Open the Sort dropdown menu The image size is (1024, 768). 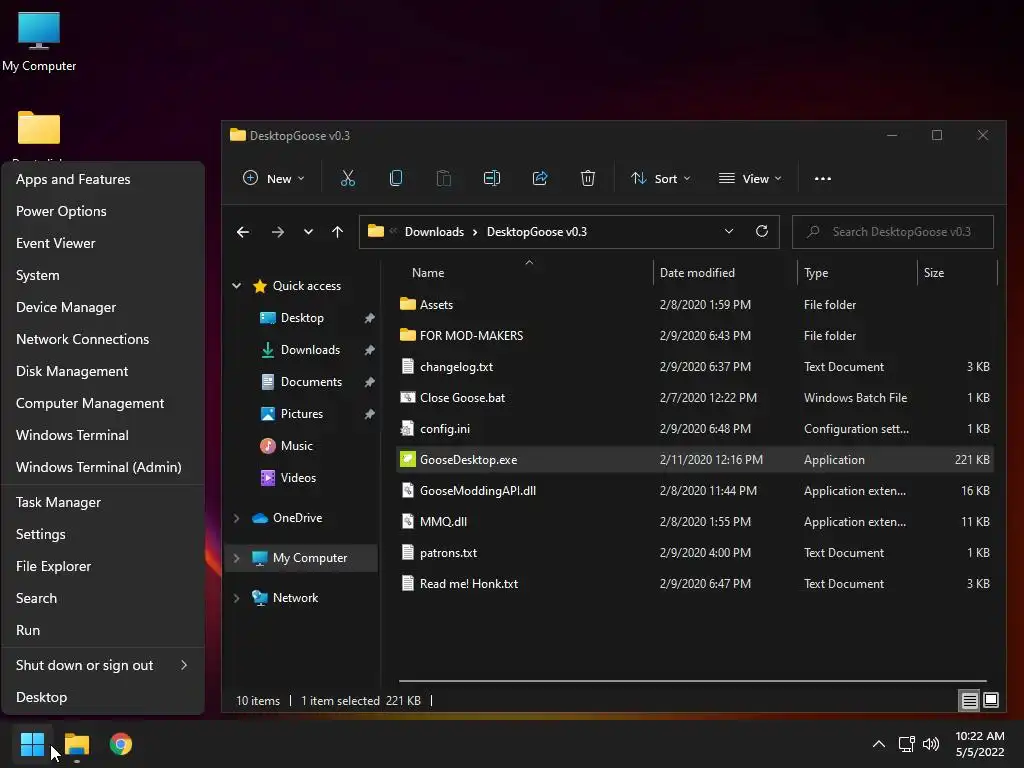(x=660, y=178)
